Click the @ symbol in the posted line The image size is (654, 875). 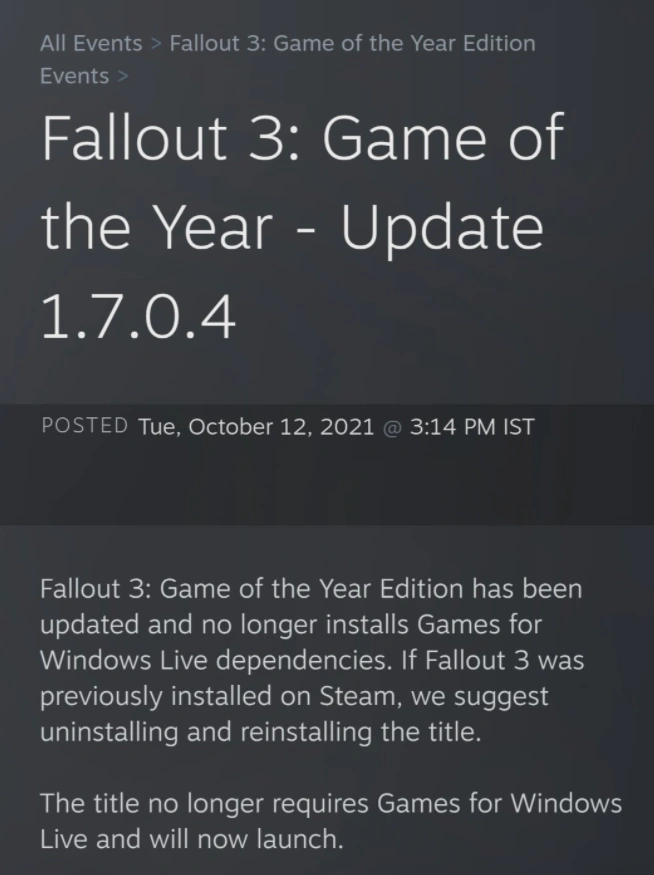pyautogui.click(x=392, y=427)
